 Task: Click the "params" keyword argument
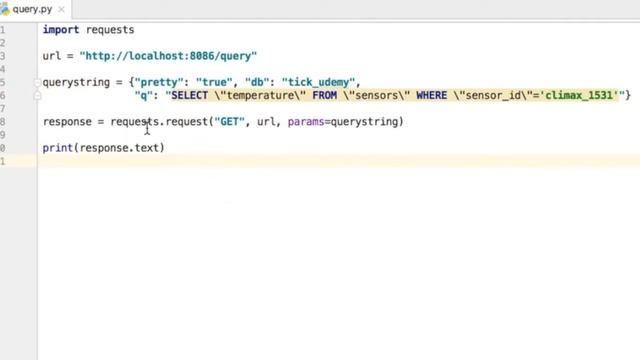(x=306, y=122)
